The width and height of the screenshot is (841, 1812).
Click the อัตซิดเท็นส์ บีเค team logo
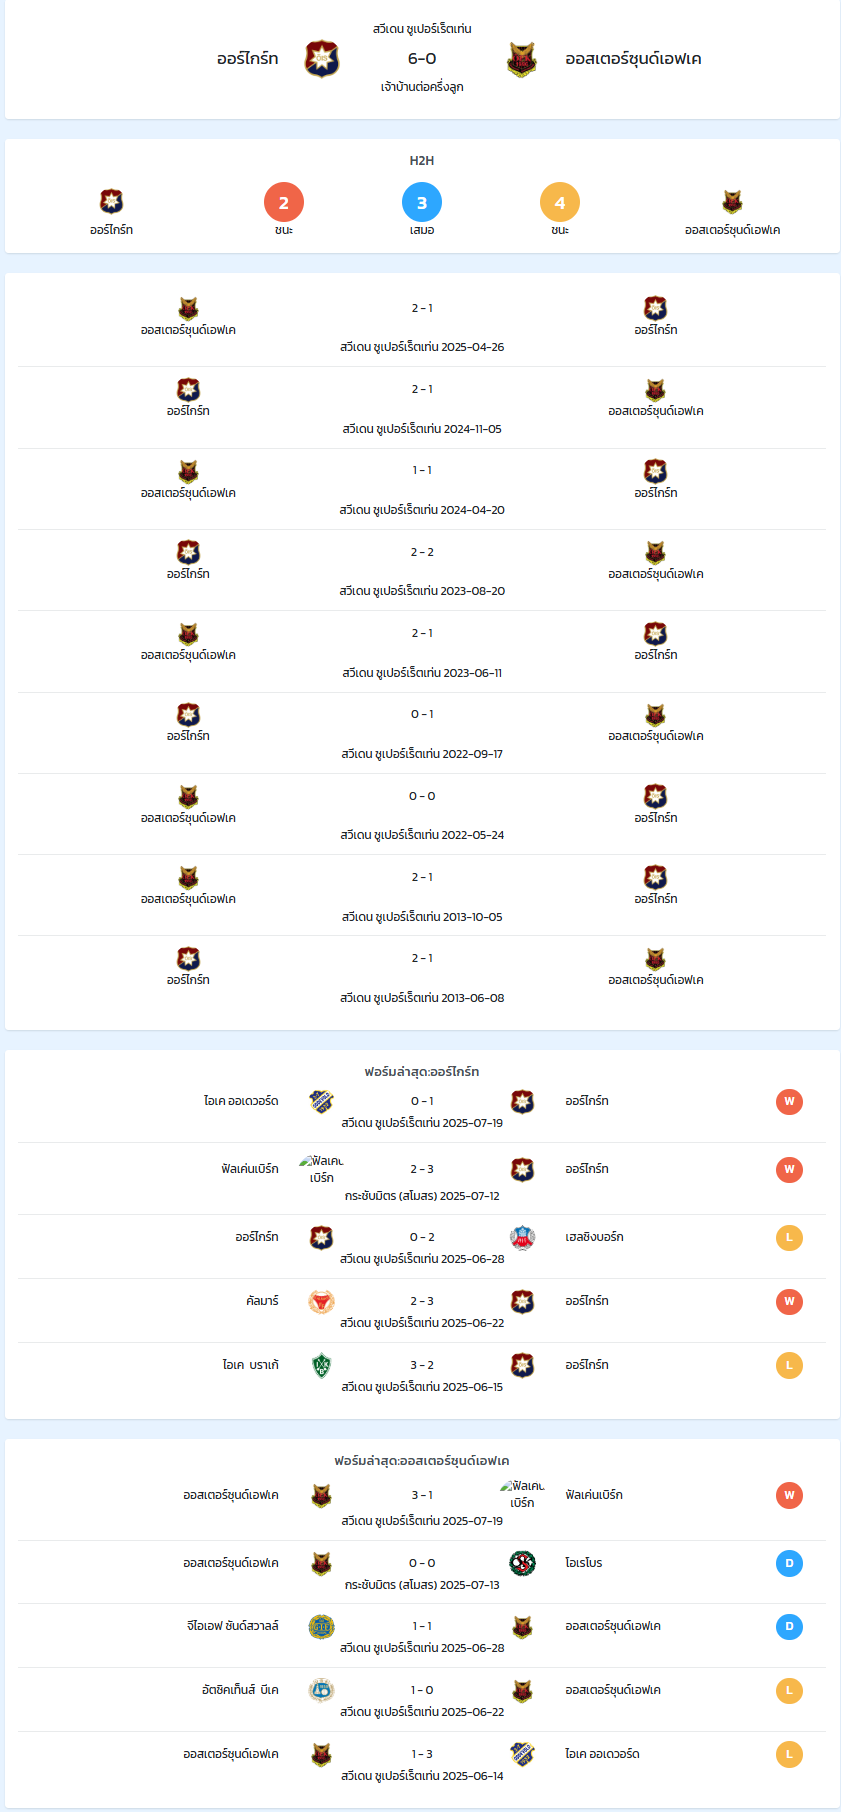321,1691
